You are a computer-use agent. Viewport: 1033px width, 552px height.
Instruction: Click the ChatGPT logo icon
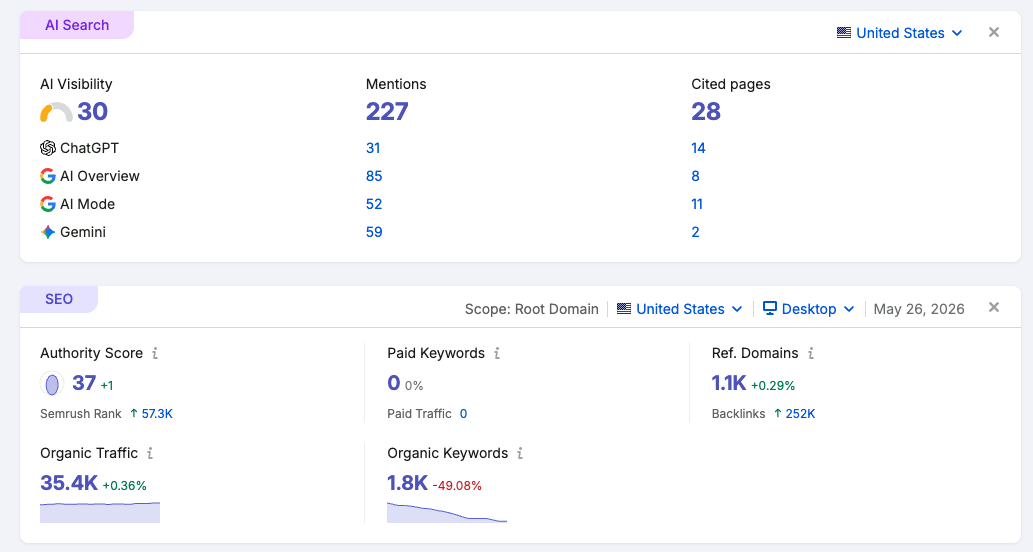47,148
